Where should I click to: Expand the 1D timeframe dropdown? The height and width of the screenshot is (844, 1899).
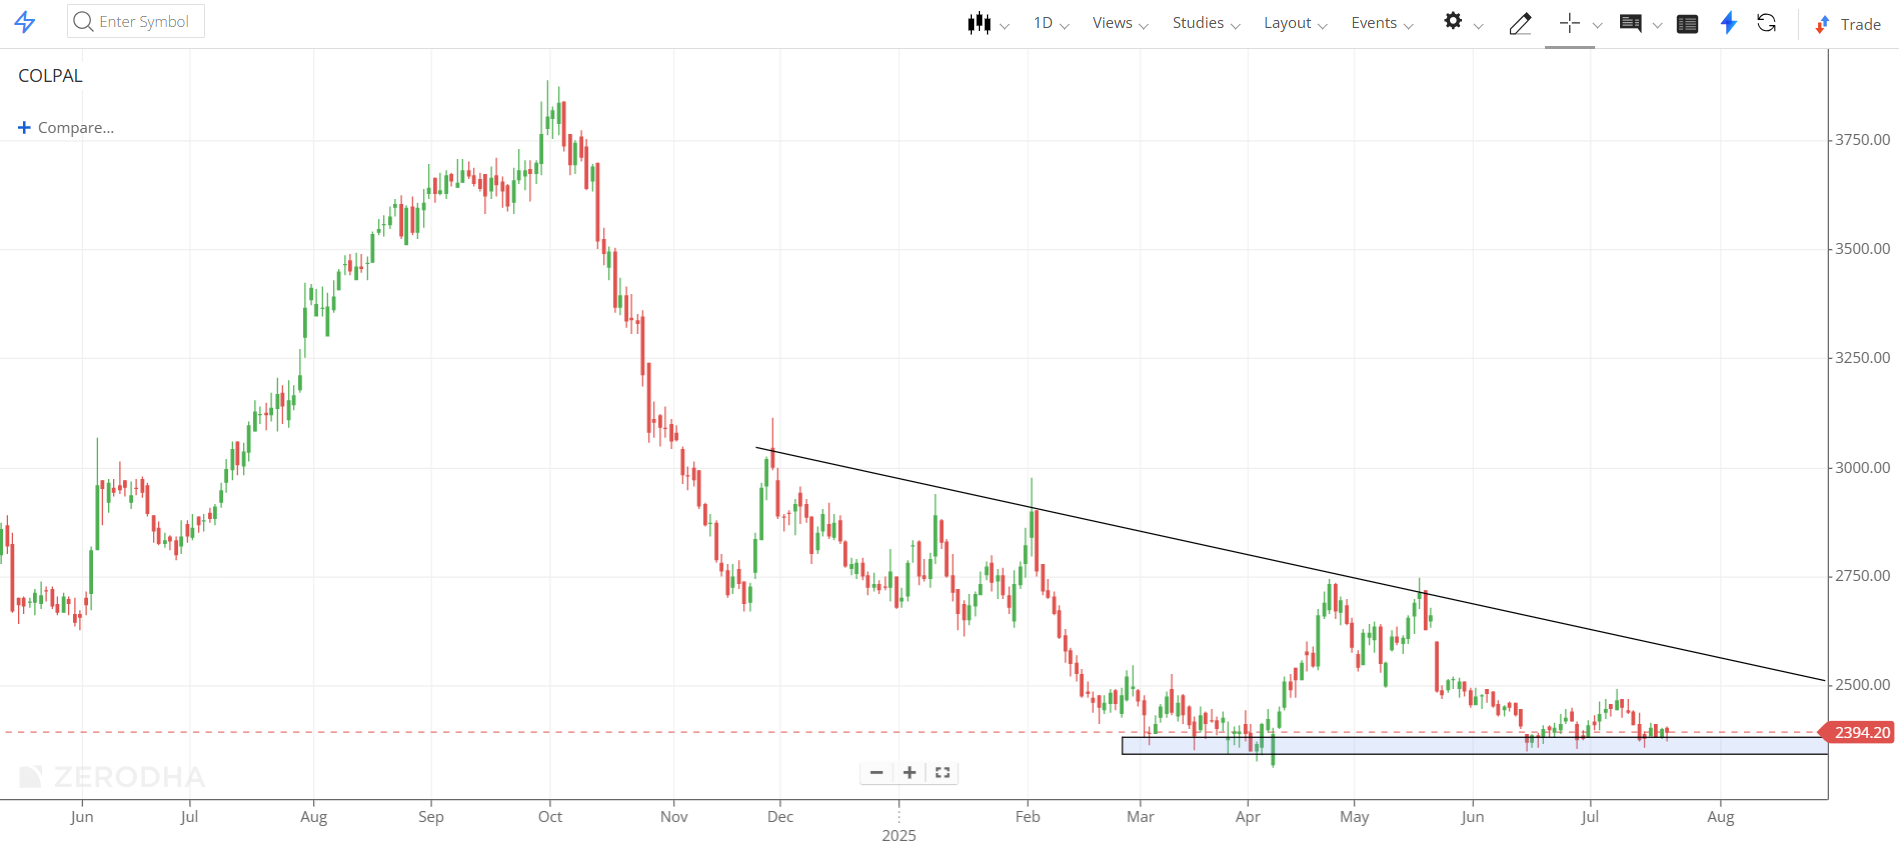coord(1050,23)
